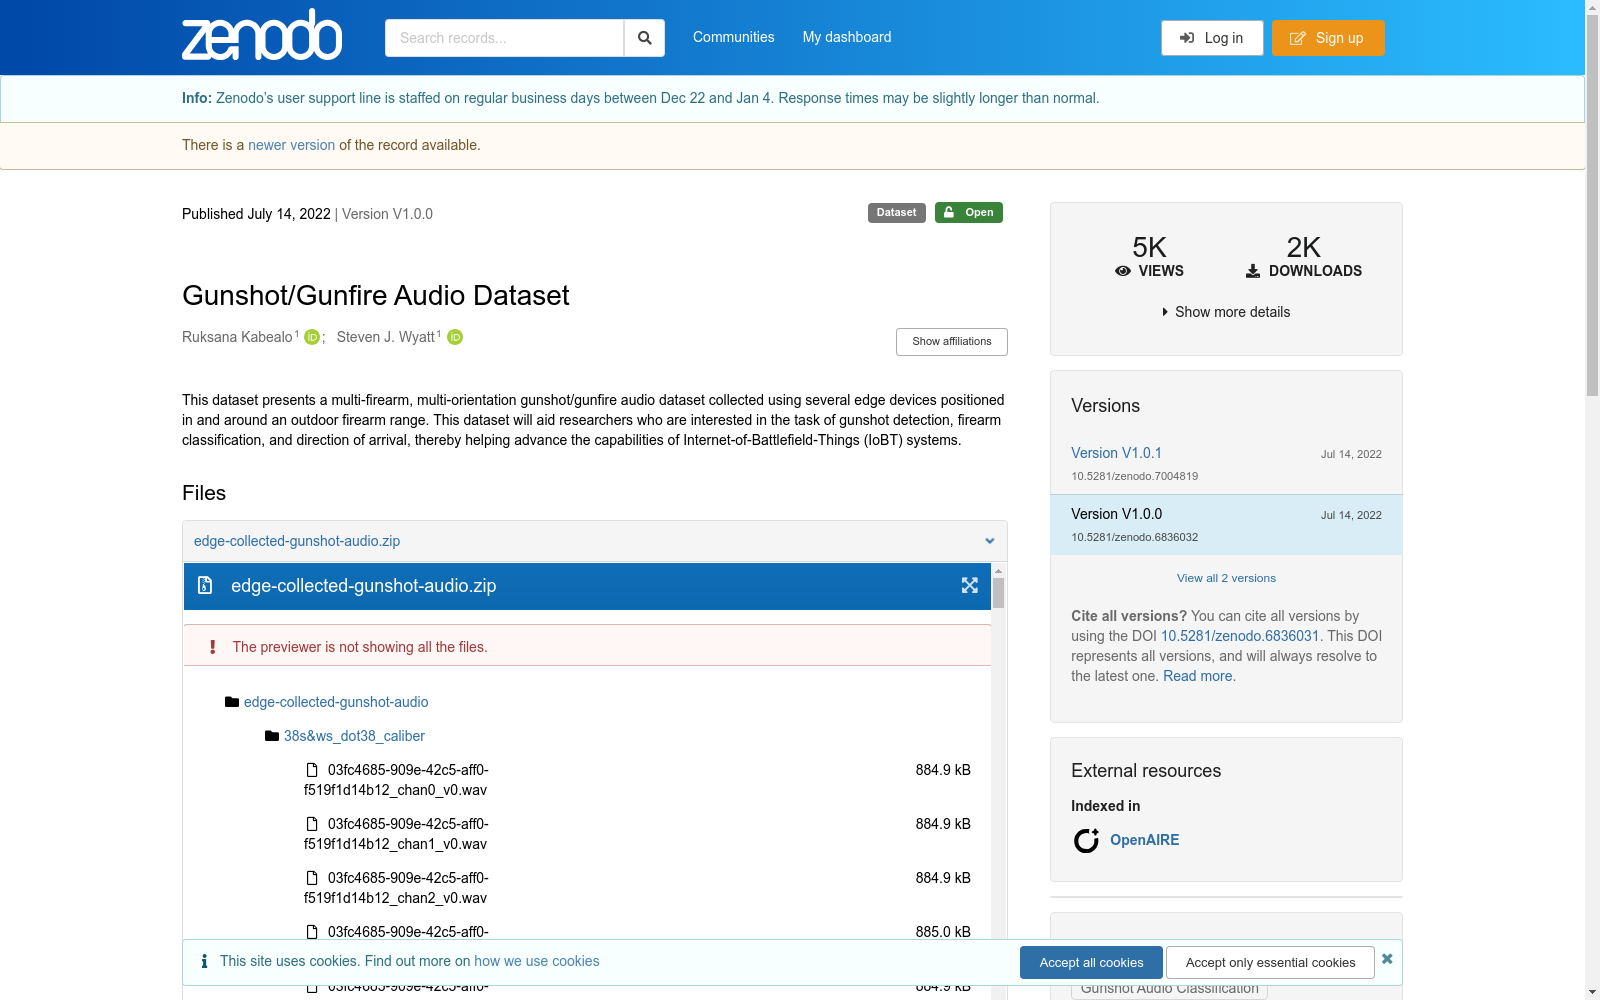1600x1000 pixels.
Task: Click the fullscreen preview expand icon
Action: coord(970,585)
